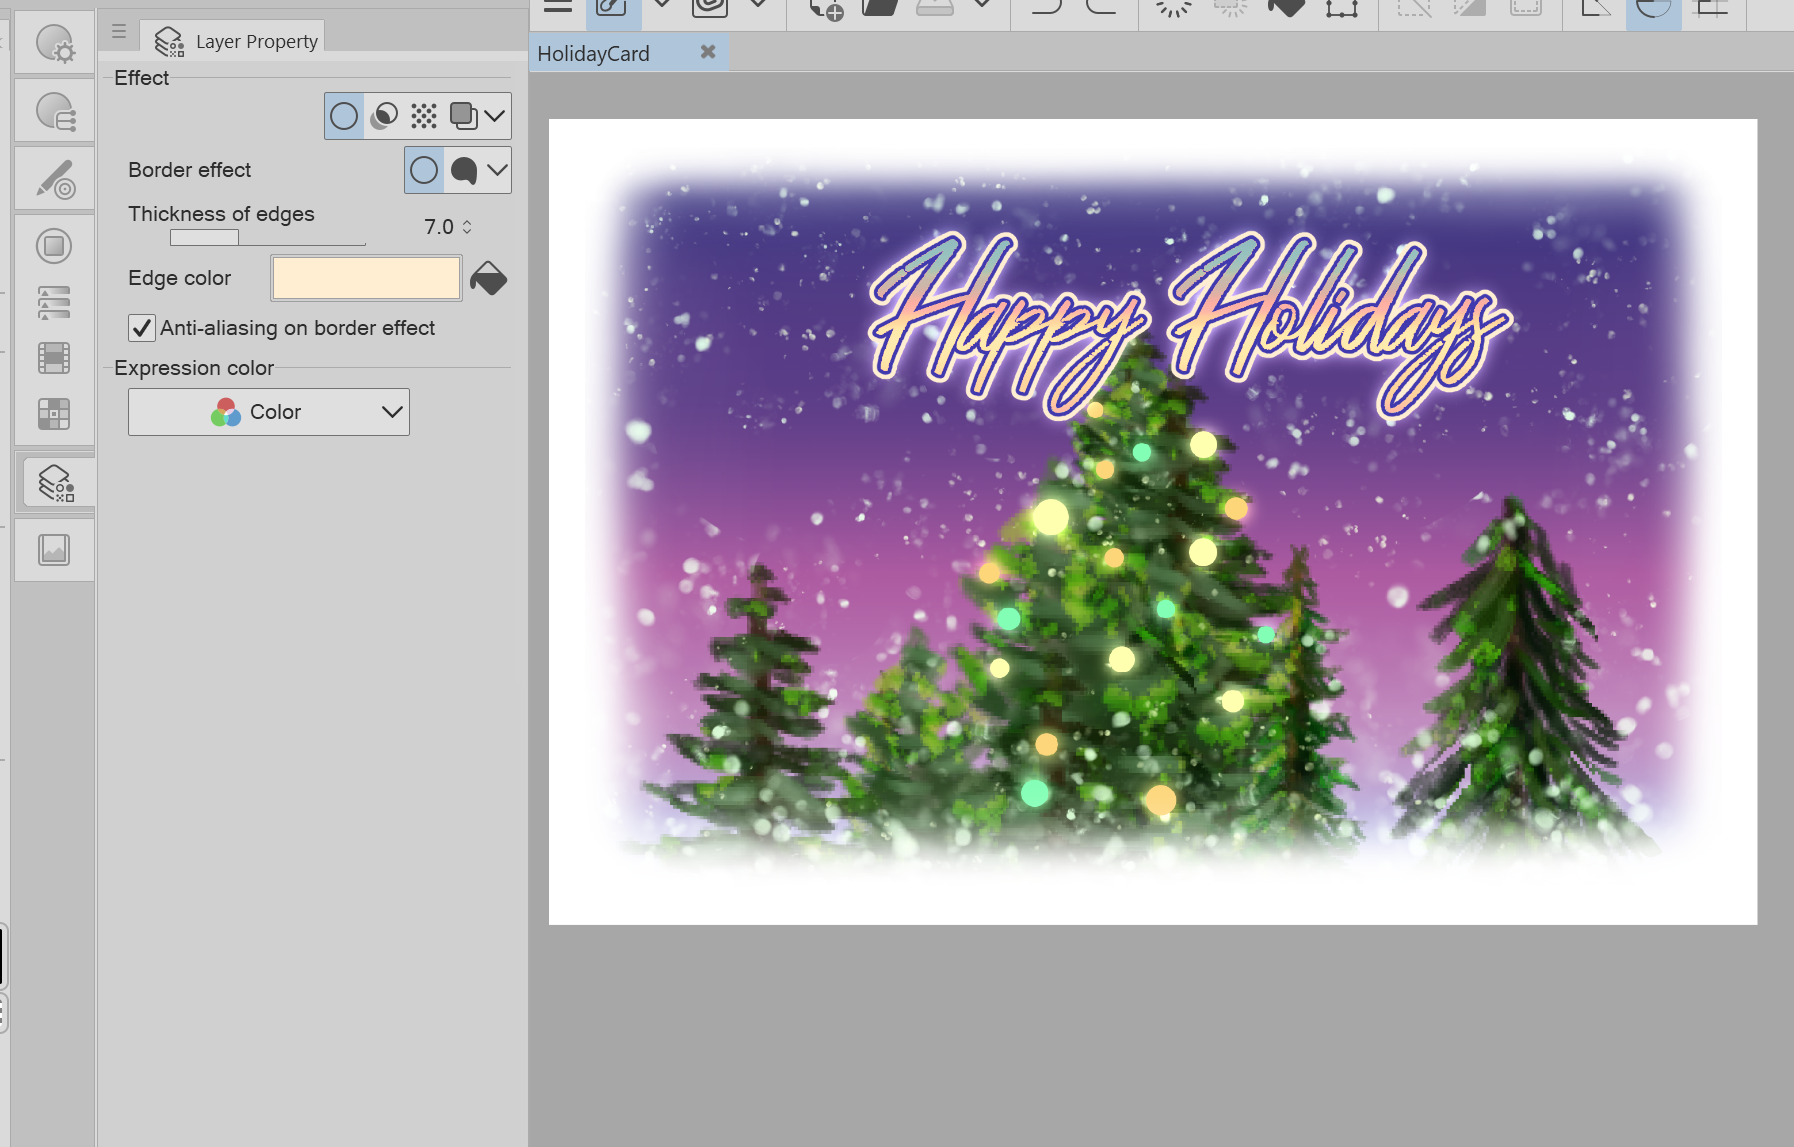Expand the Effect icons dropdown arrow

[x=495, y=116]
